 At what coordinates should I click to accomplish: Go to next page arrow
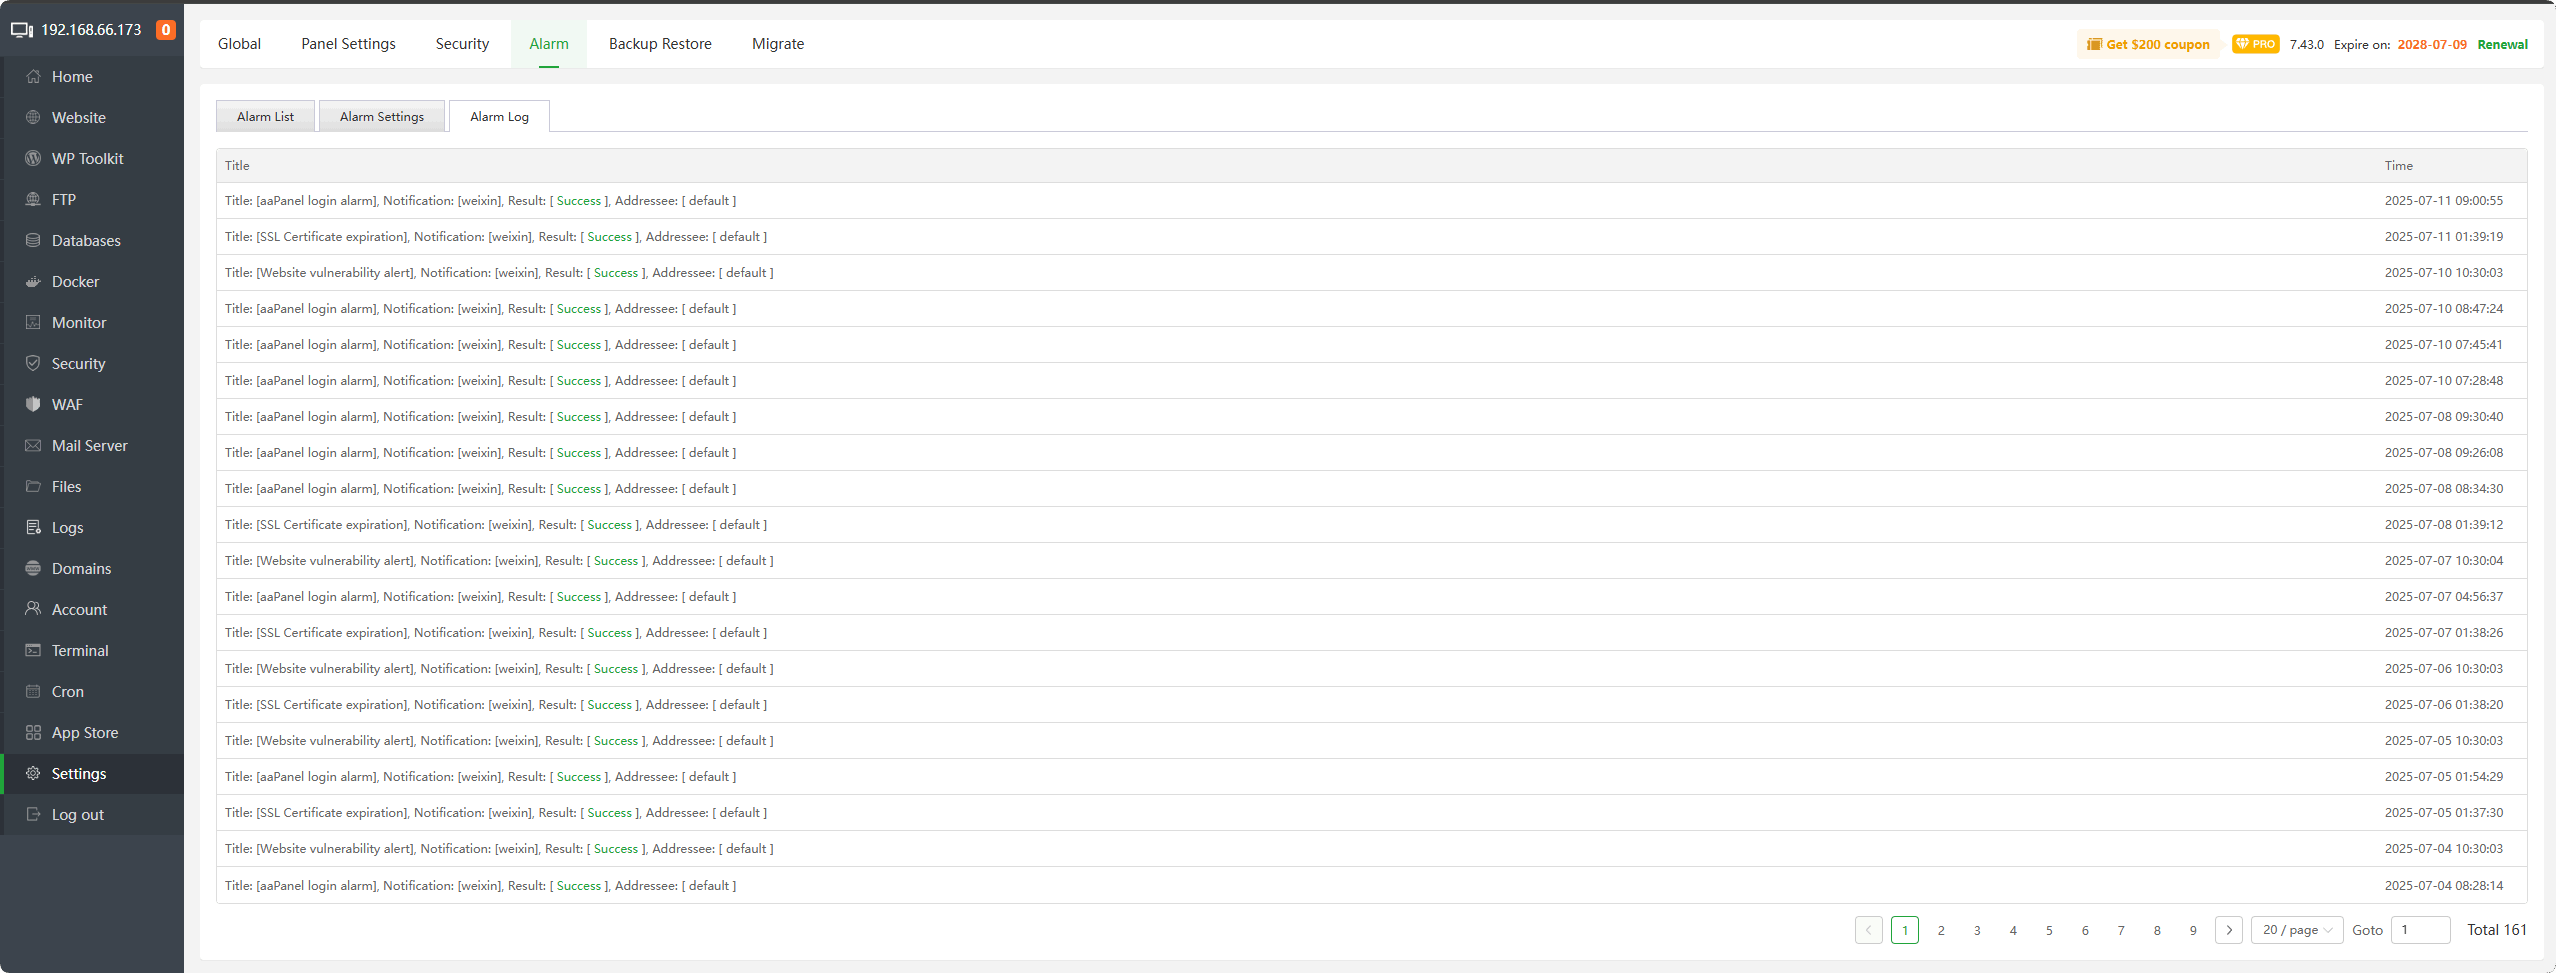point(2229,930)
